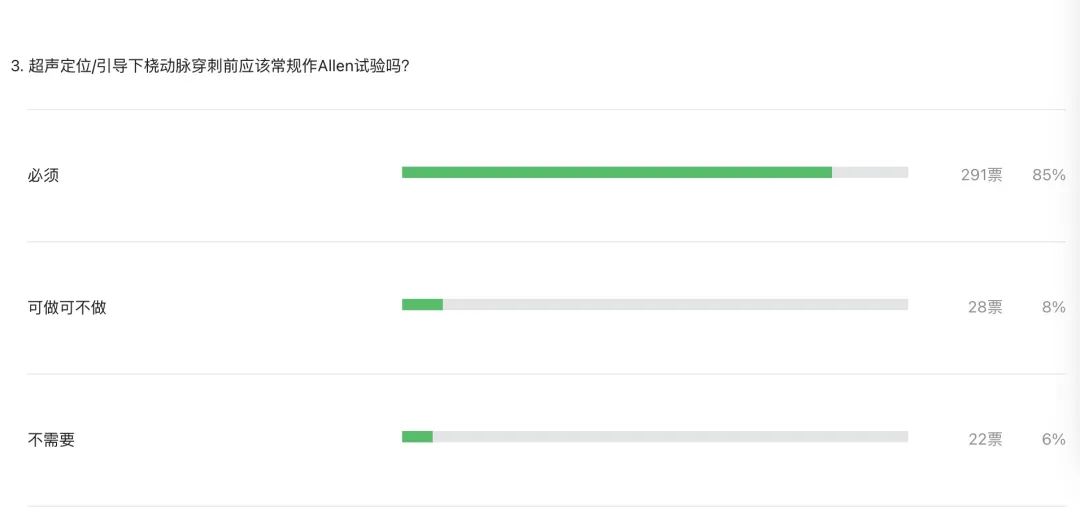This screenshot has height=513, width=1080.
Task: Click the divider line below the question title
Action: pos(546,109)
